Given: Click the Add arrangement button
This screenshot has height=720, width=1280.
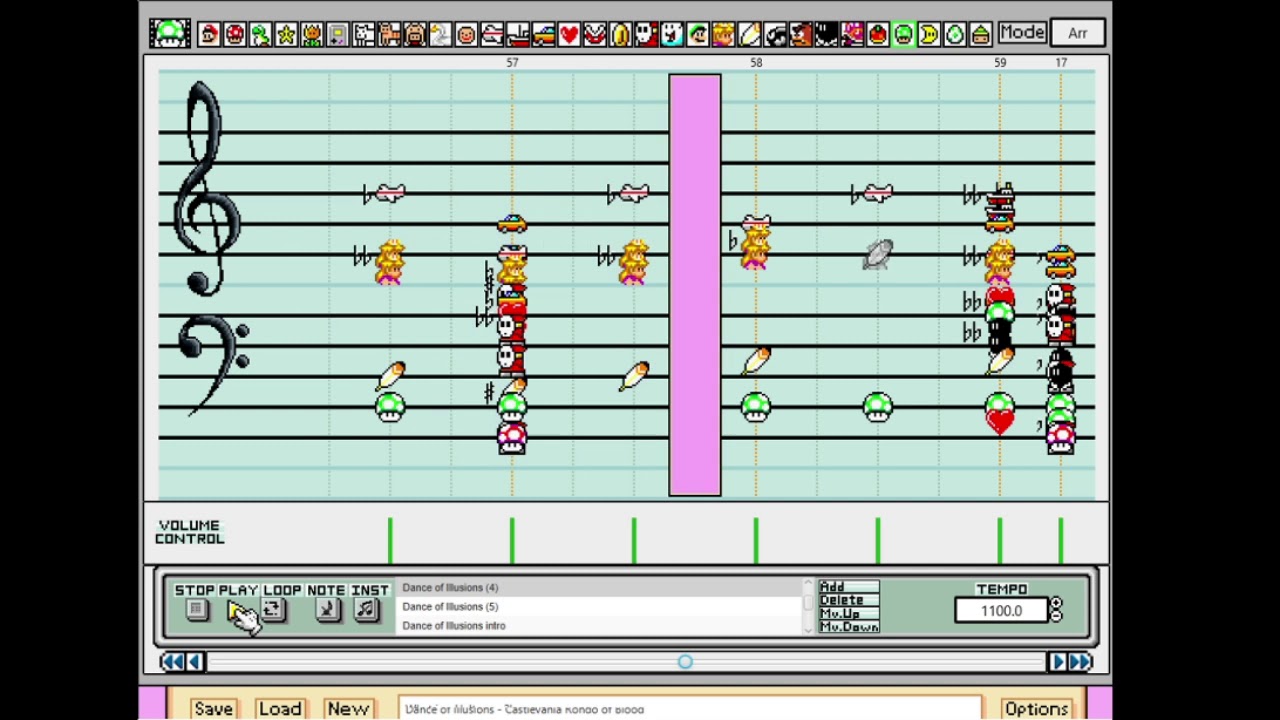Looking at the screenshot, I should pyautogui.click(x=849, y=587).
